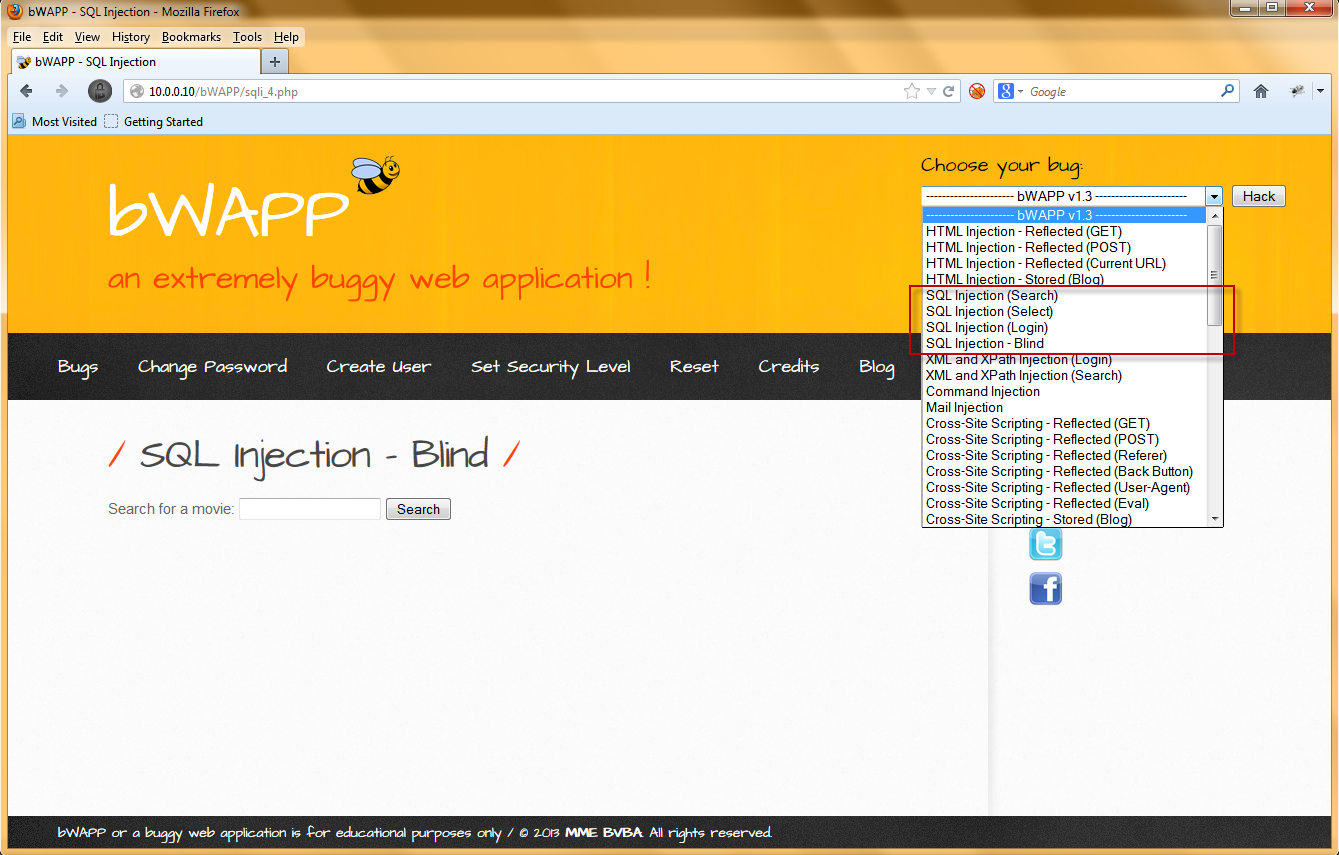The image size is (1339, 855).
Task: Choose Cross-Site Scripting - Reflected (User-Agent)
Action: [1065, 487]
